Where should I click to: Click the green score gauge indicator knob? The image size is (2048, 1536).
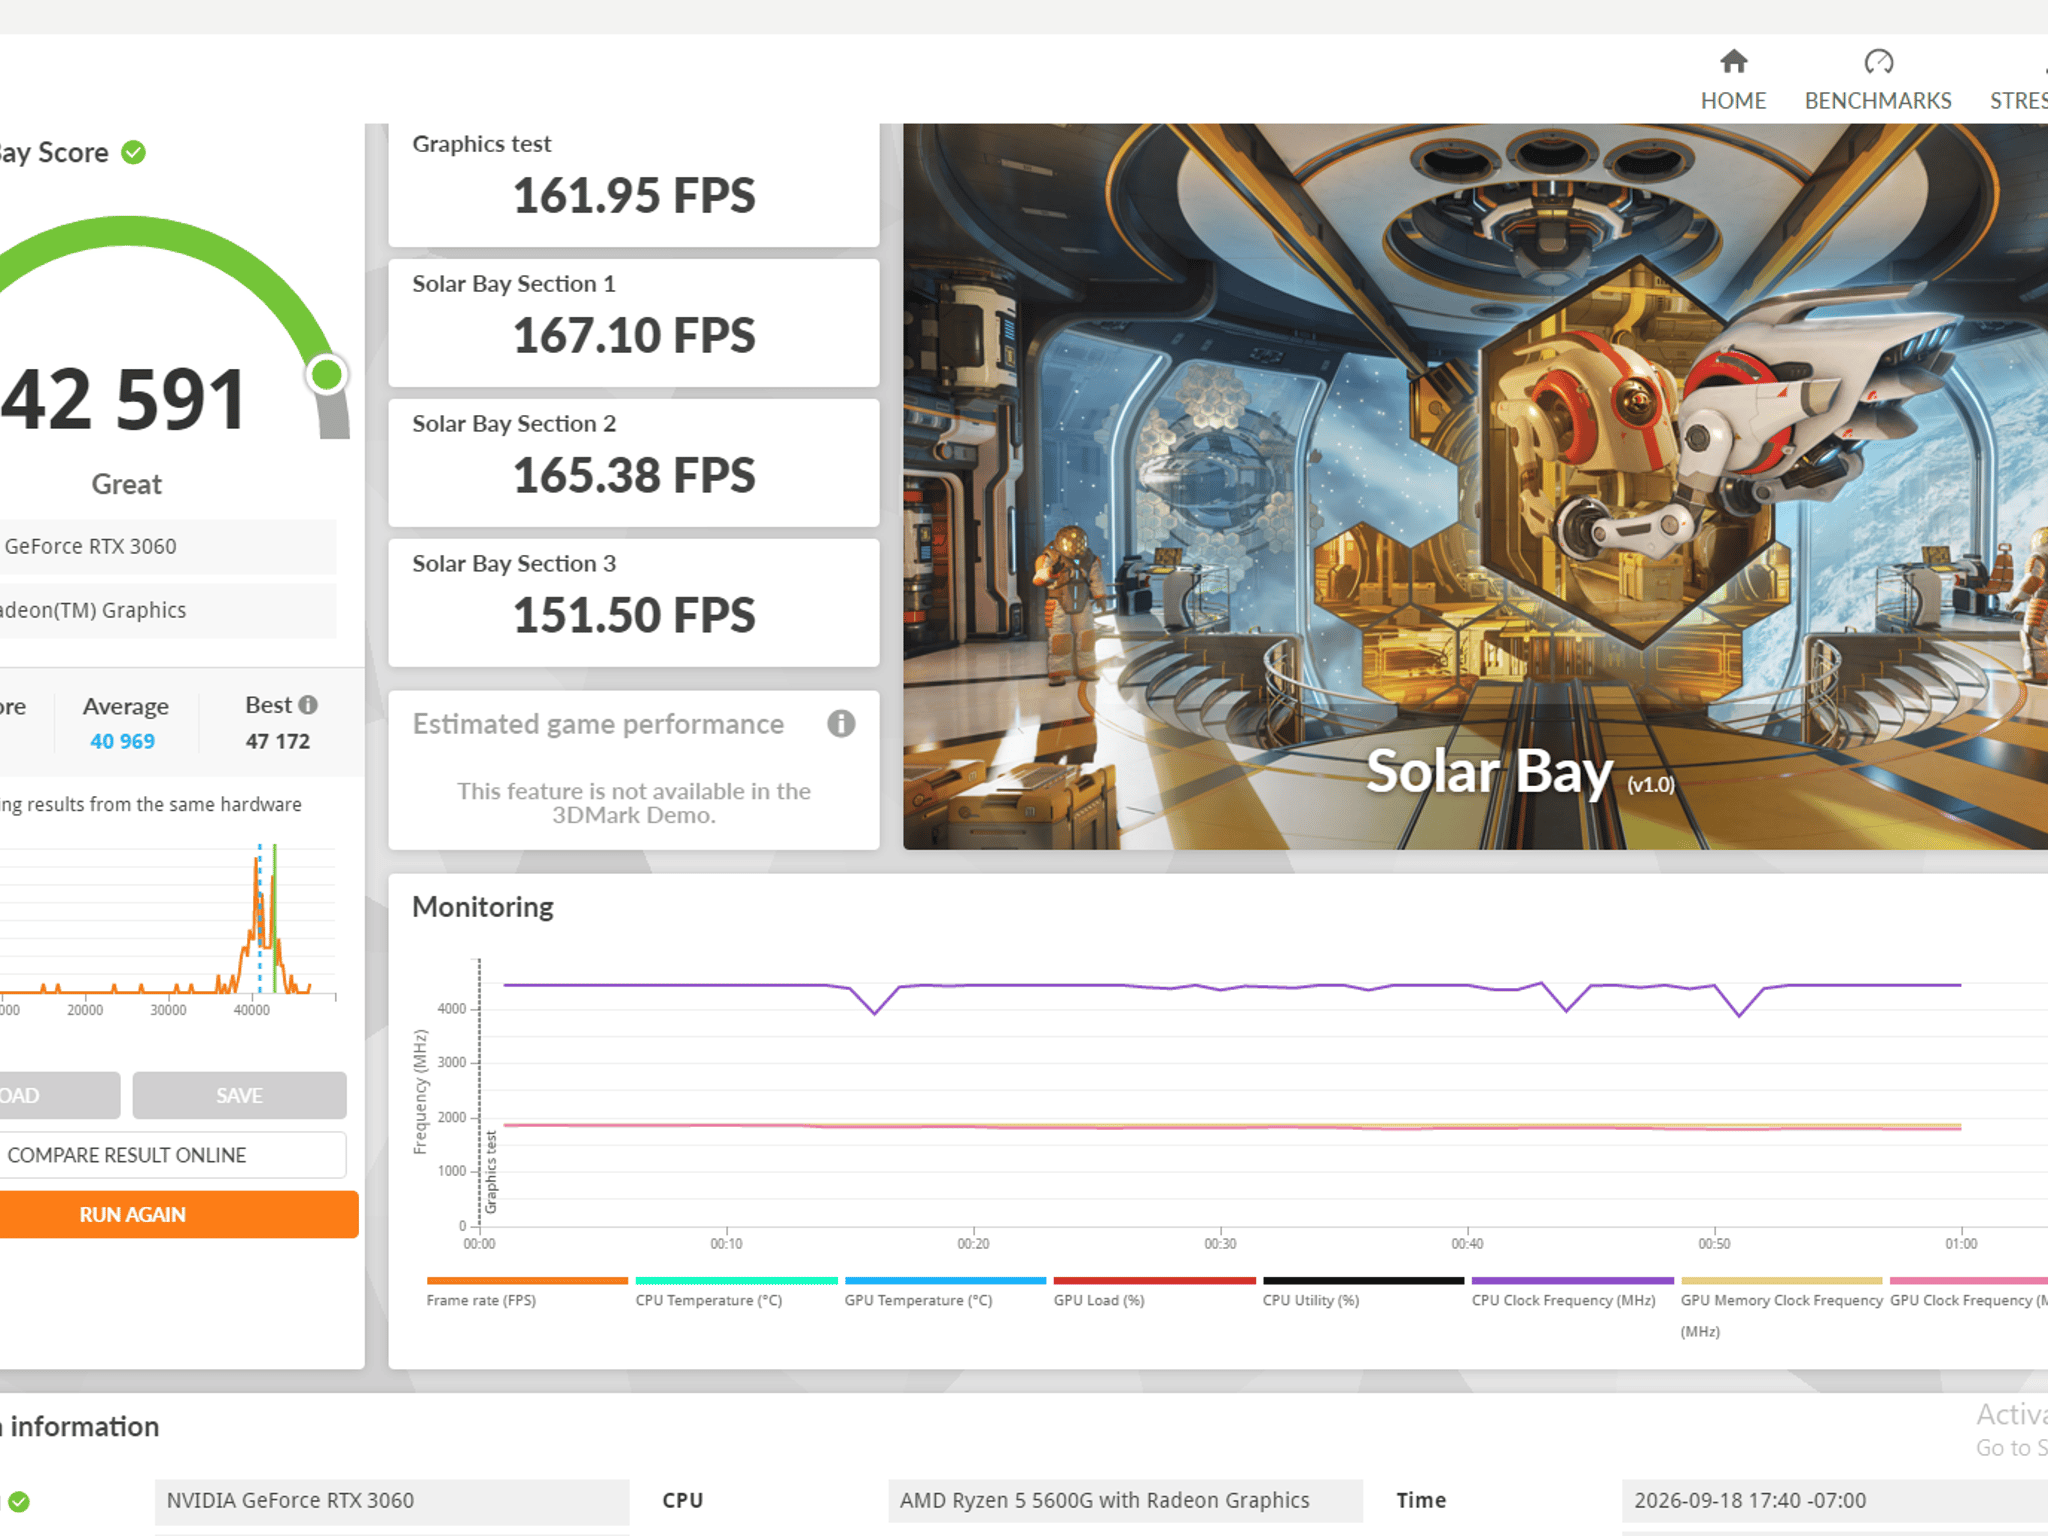pyautogui.click(x=326, y=374)
